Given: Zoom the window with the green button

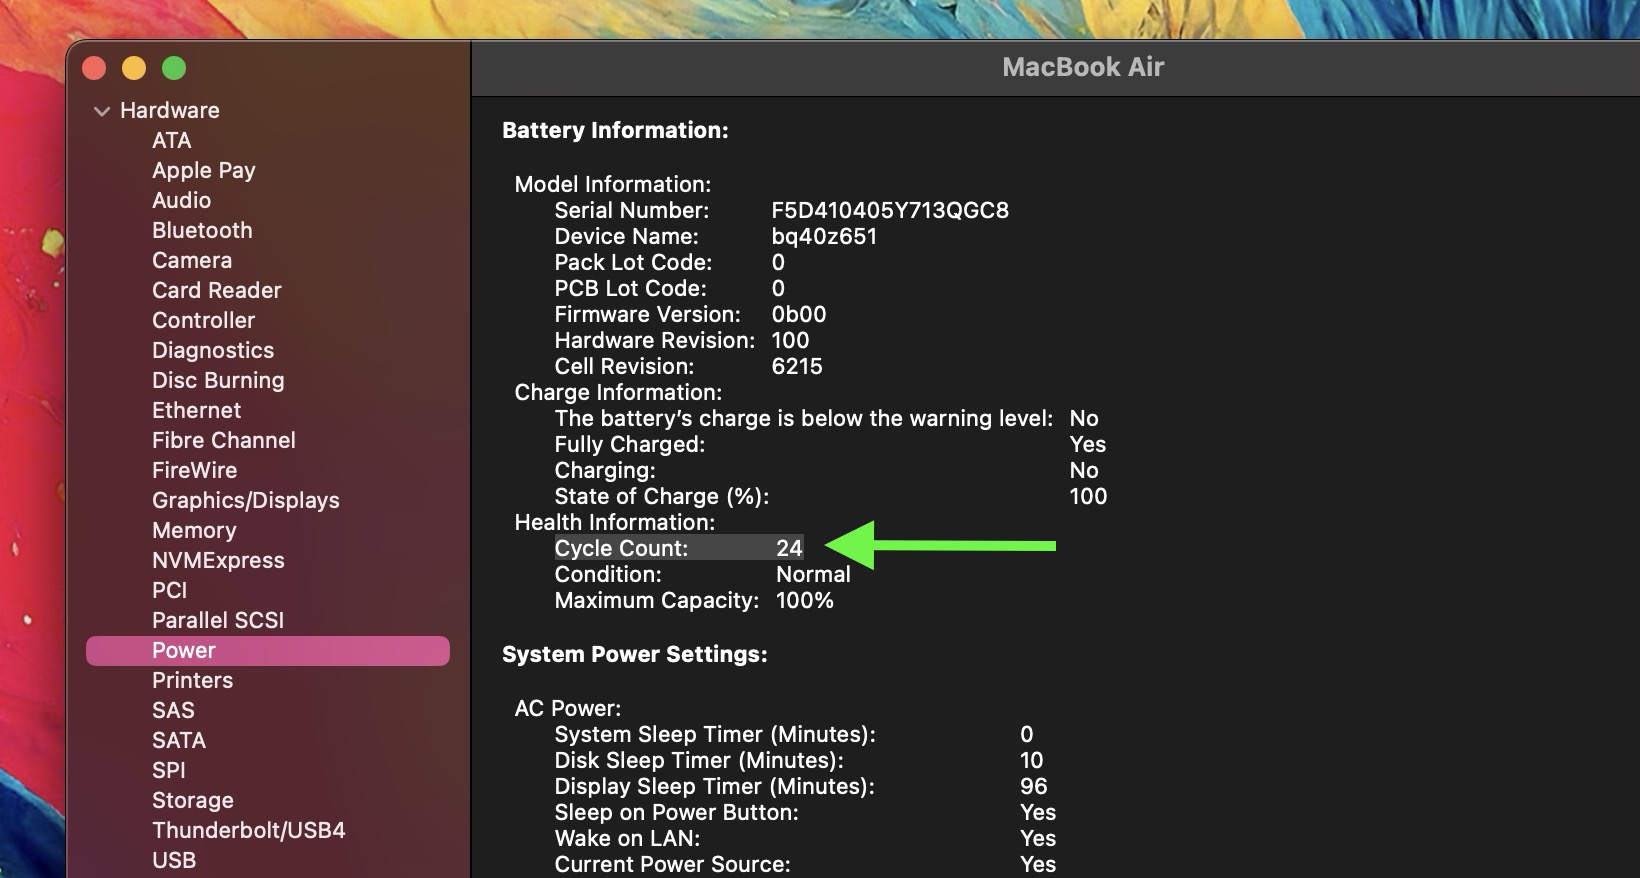Looking at the screenshot, I should point(174,68).
